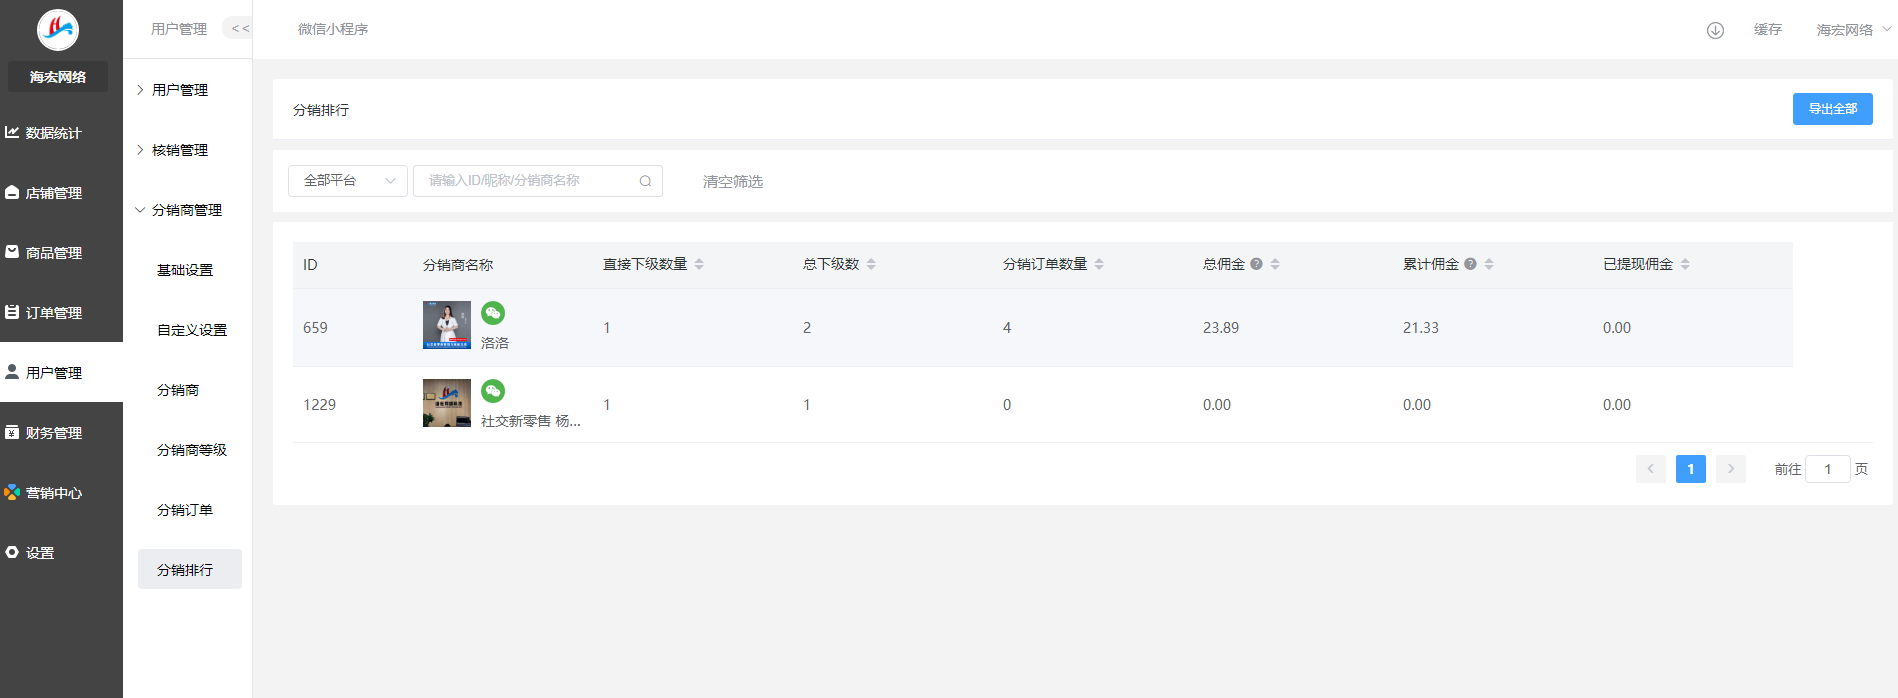
Task: Sort by 累计佣金 column arrows
Action: tap(1489, 264)
